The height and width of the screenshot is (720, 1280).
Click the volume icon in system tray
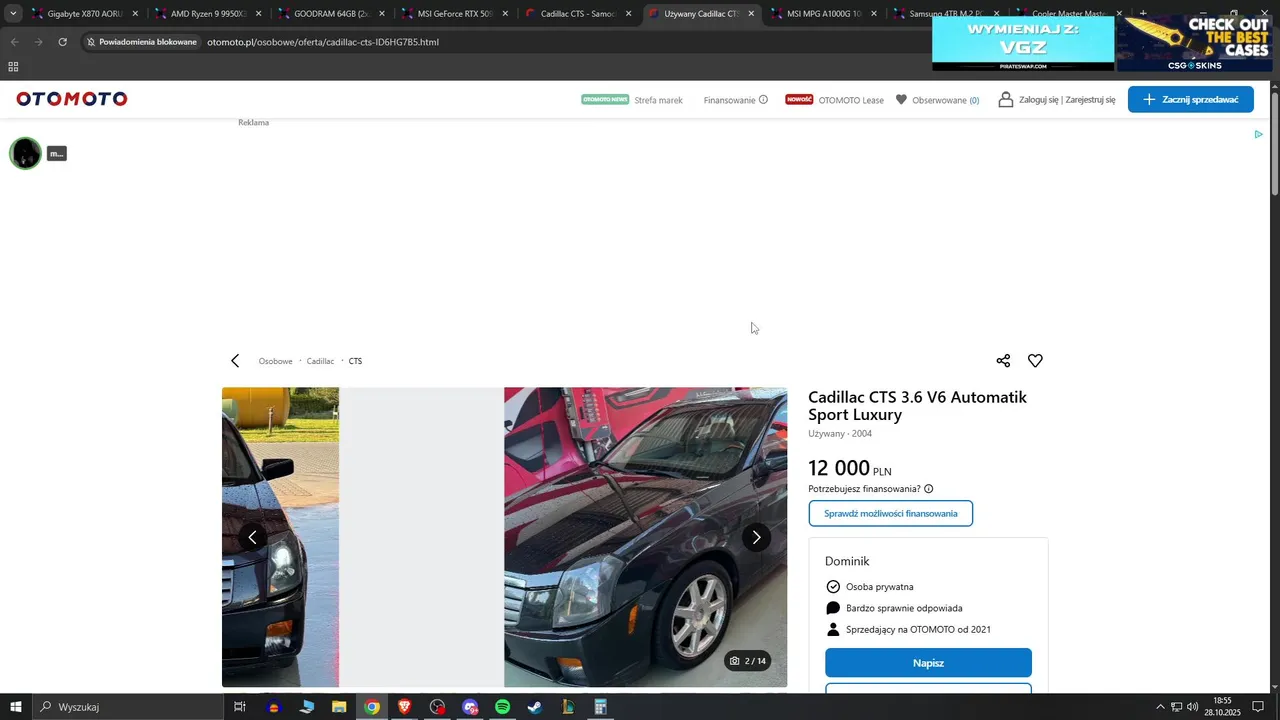[1192, 707]
